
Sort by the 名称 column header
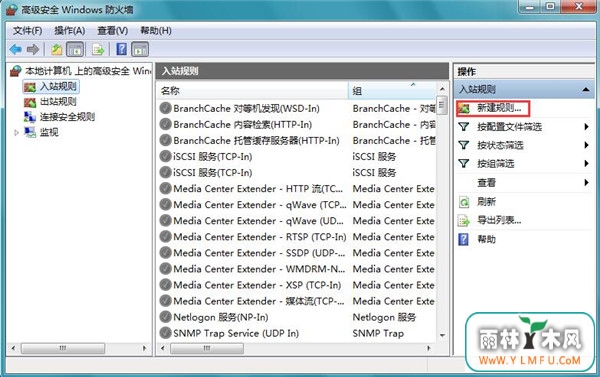pyautogui.click(x=253, y=91)
